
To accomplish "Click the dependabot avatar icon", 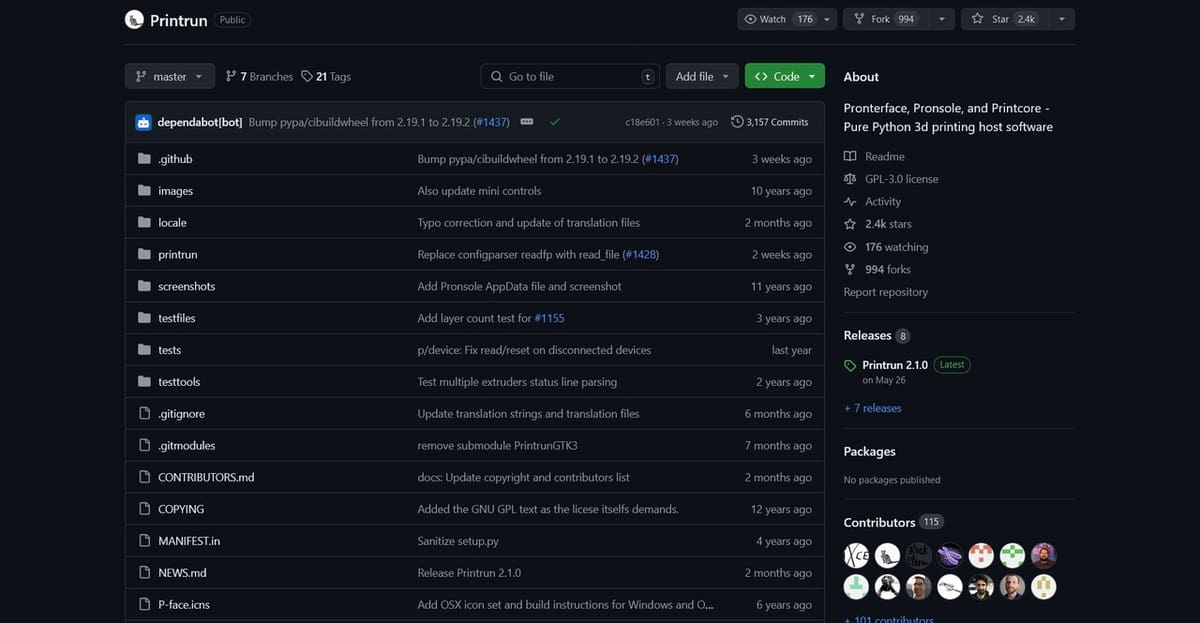I will (144, 122).
